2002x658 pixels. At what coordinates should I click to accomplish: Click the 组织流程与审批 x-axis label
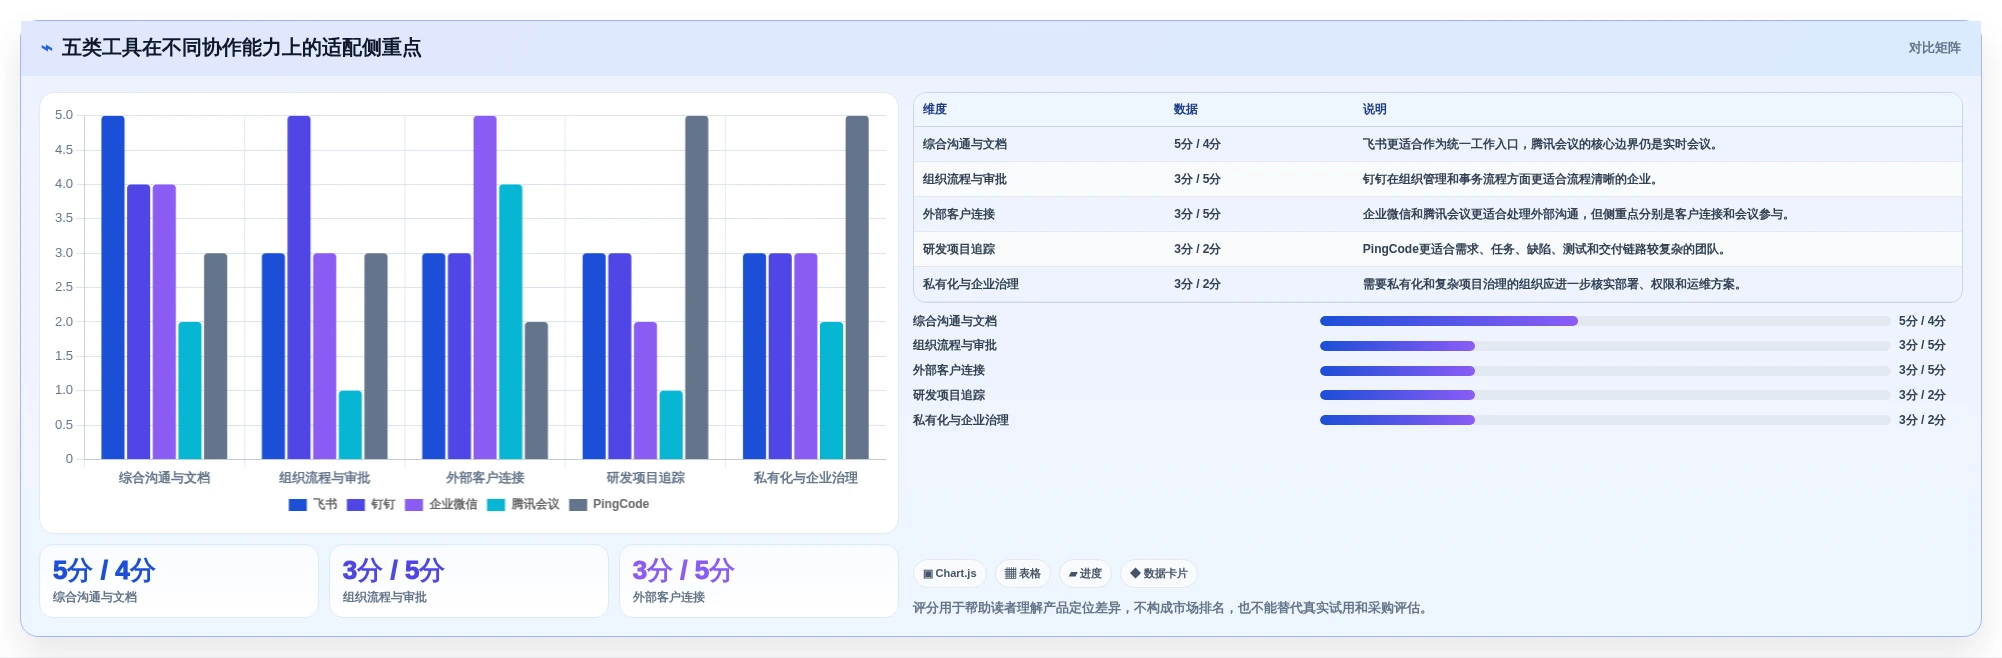pos(325,479)
